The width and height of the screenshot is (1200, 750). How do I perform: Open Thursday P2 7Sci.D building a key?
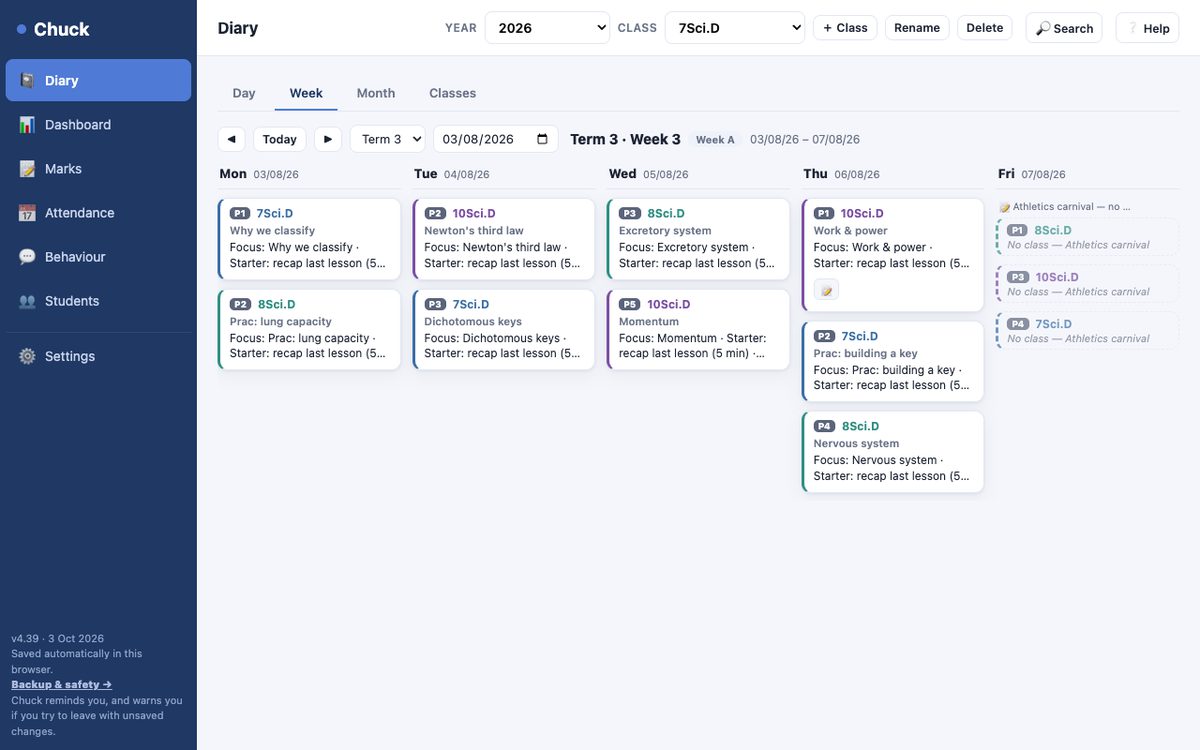(893, 361)
